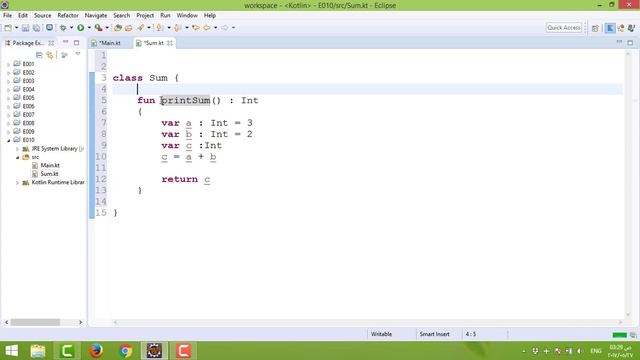Screen dimensions: 640x360
Task: Expand the E005 project node
Action: (9, 98)
